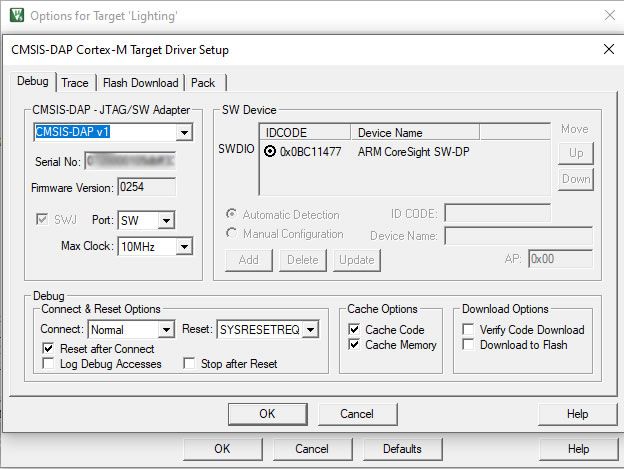Open the Pack tab
This screenshot has width=624, height=469.
(203, 83)
